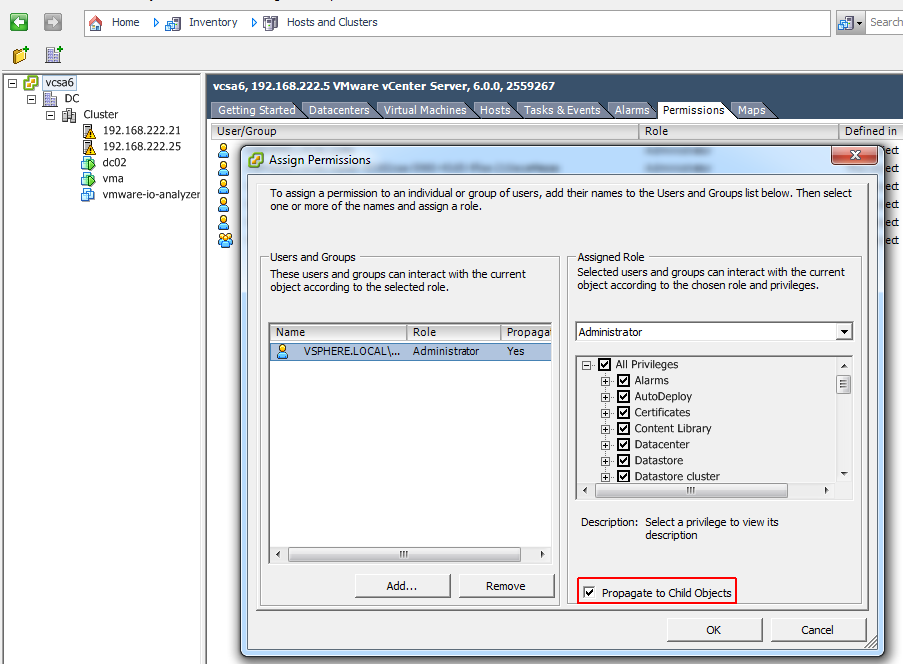The image size is (903, 664).
Task: Toggle the AutoDeploy privilege checkbox
Action: (623, 397)
